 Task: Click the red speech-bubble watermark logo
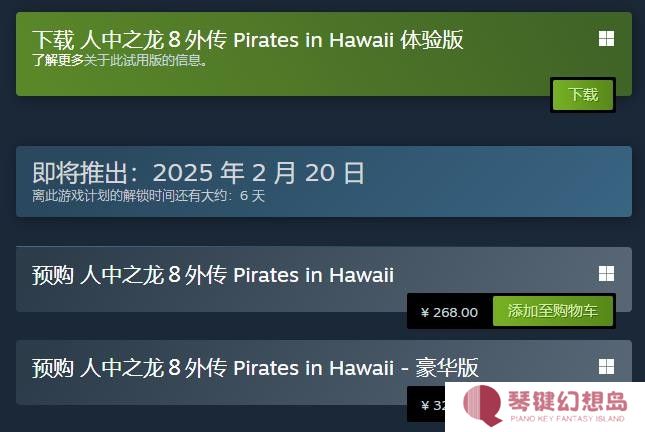click(x=483, y=405)
